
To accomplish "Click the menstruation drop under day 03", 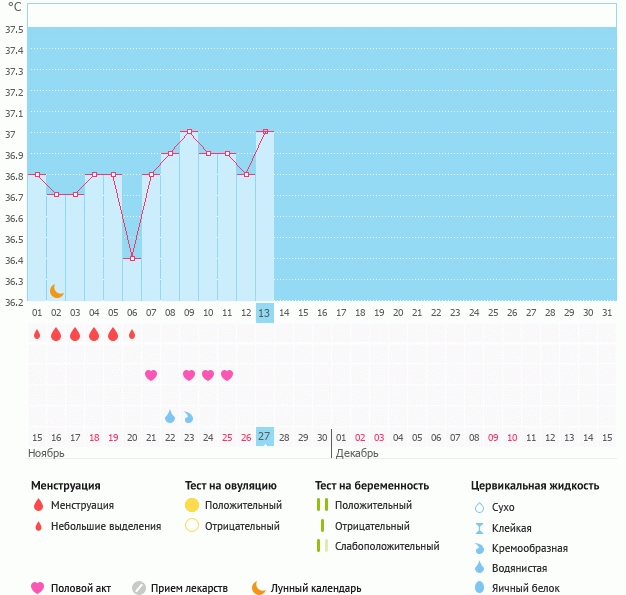I will pos(75,334).
